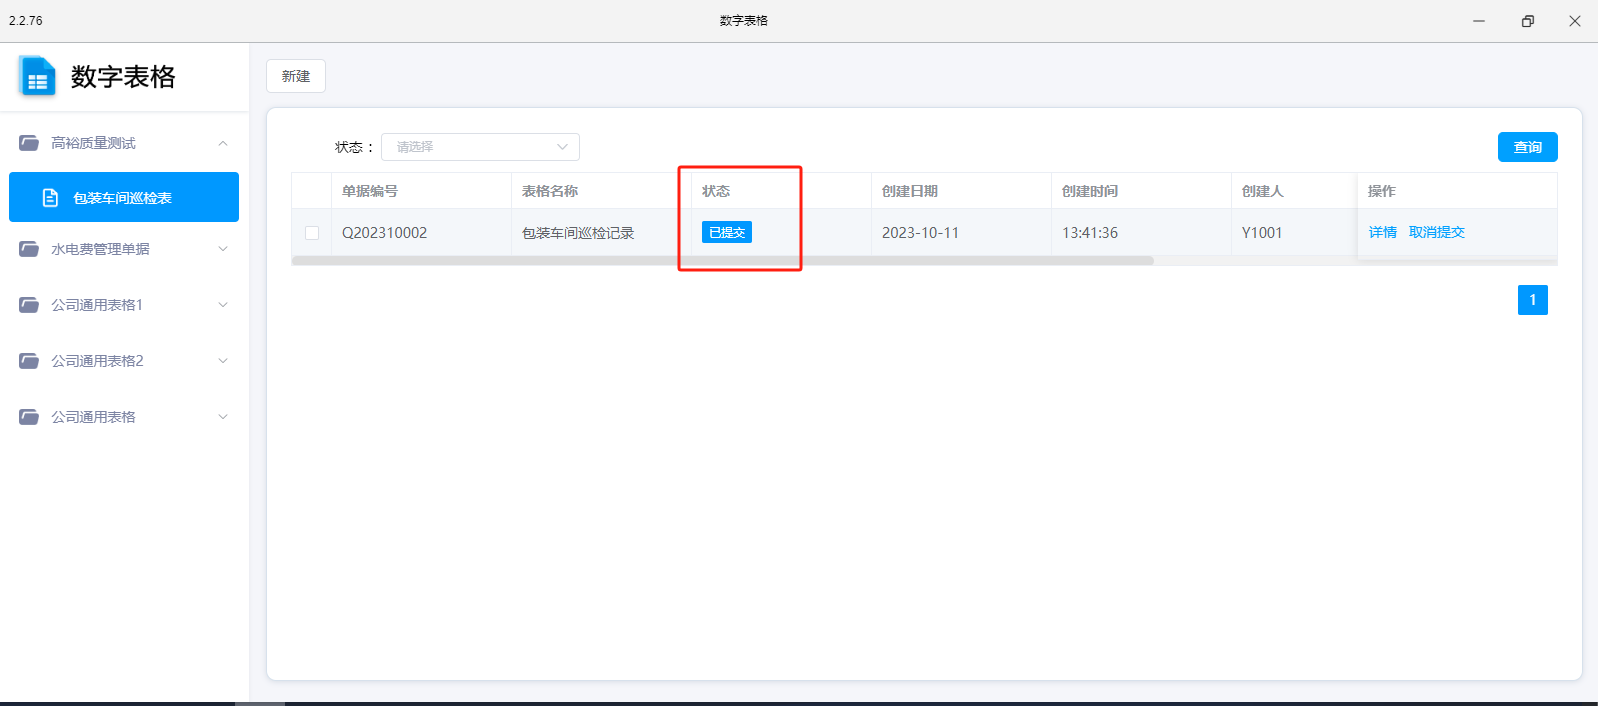Expand the last 公司通用表格 chevron
Screen dimensions: 1598x706
coord(223,417)
